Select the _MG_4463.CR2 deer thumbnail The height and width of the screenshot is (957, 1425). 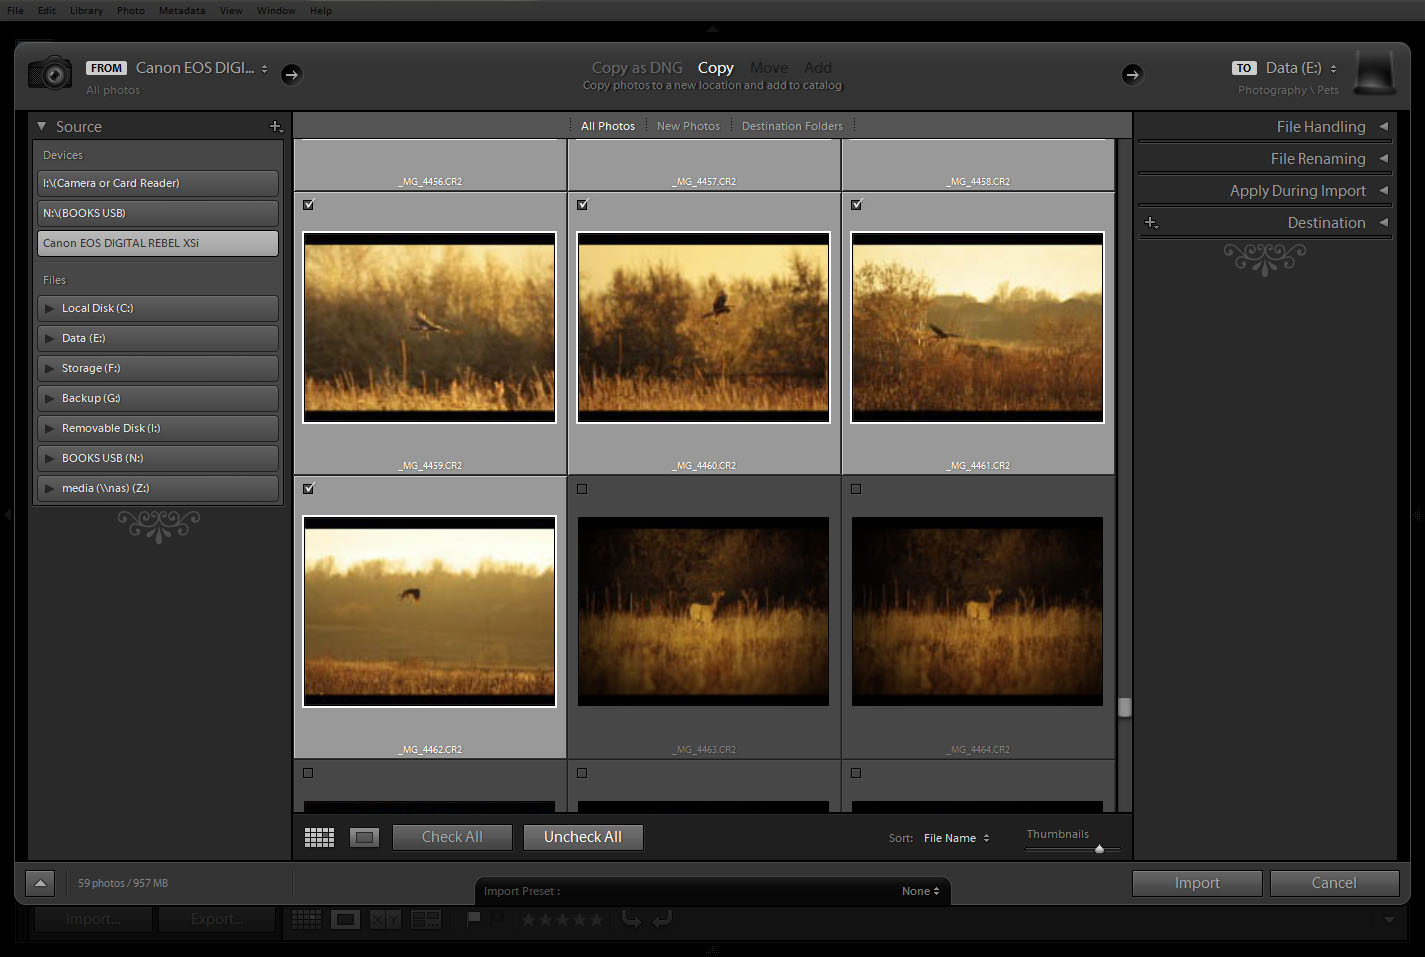[703, 611]
